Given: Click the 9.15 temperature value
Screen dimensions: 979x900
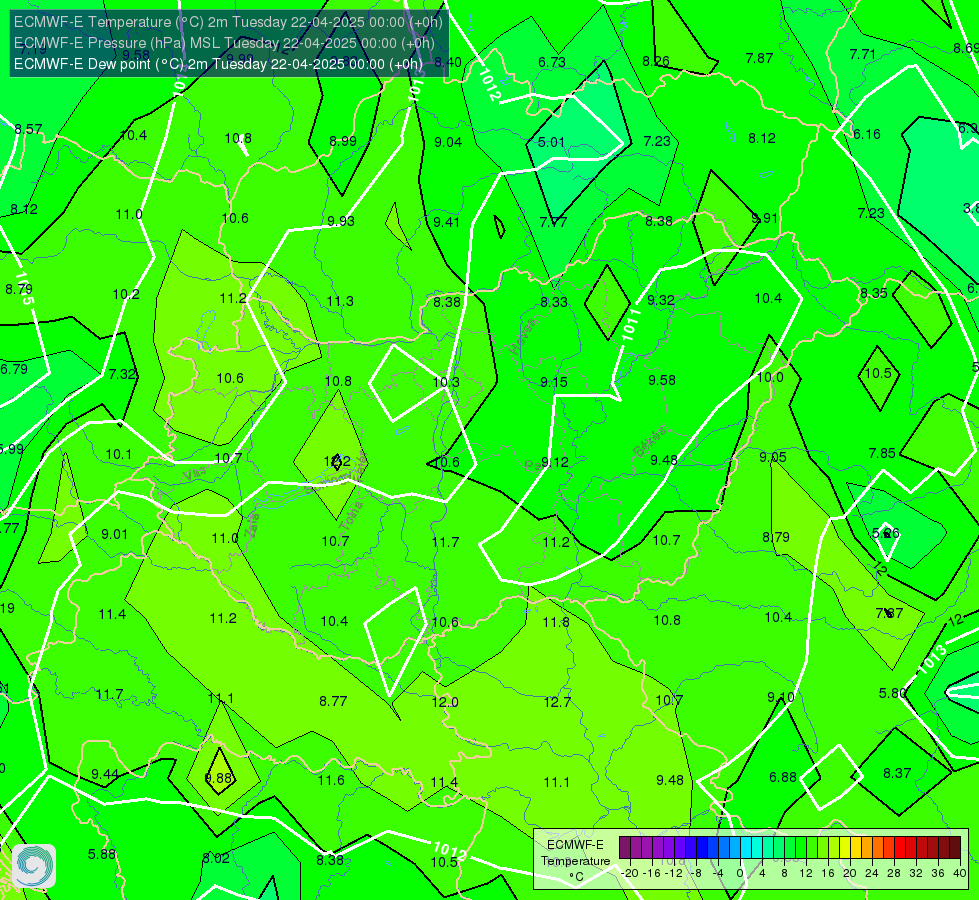Looking at the screenshot, I should click(x=554, y=382).
